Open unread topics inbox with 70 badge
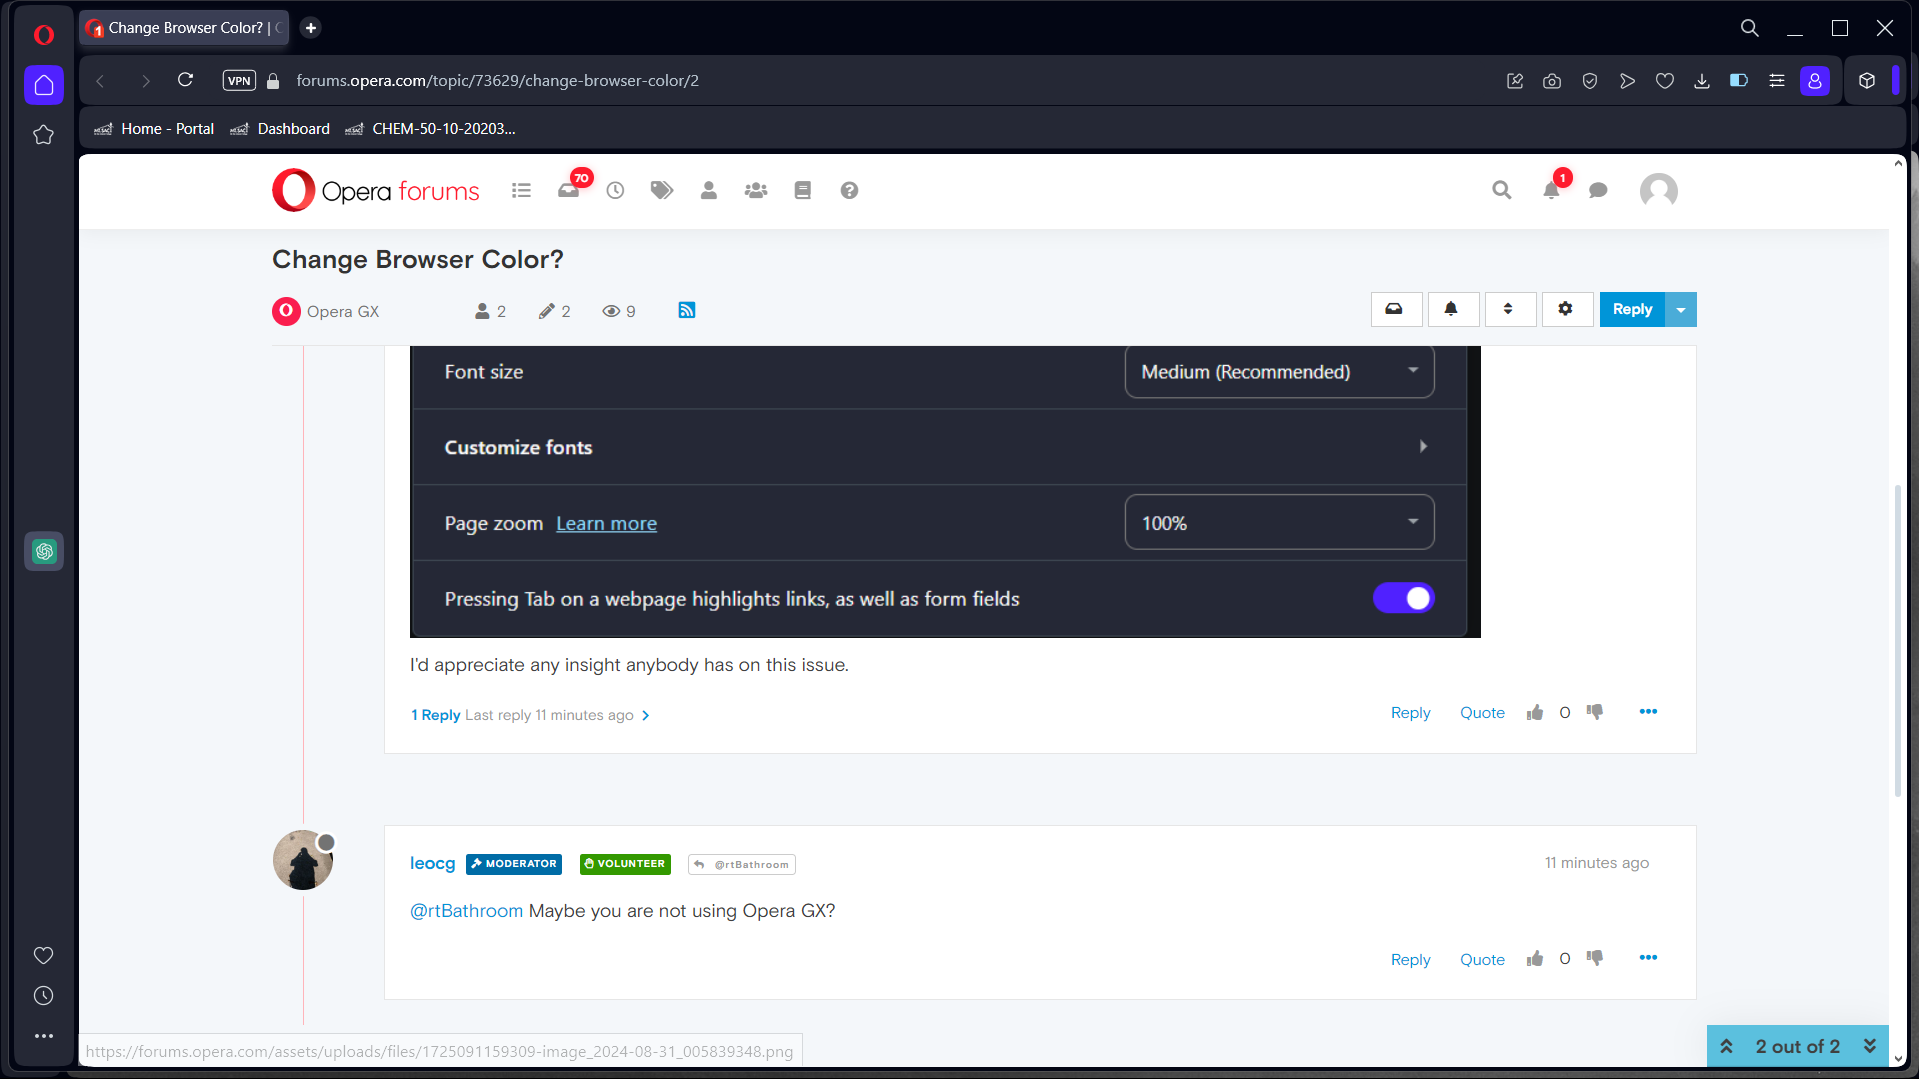This screenshot has height=1079, width=1919. pyautogui.click(x=570, y=188)
